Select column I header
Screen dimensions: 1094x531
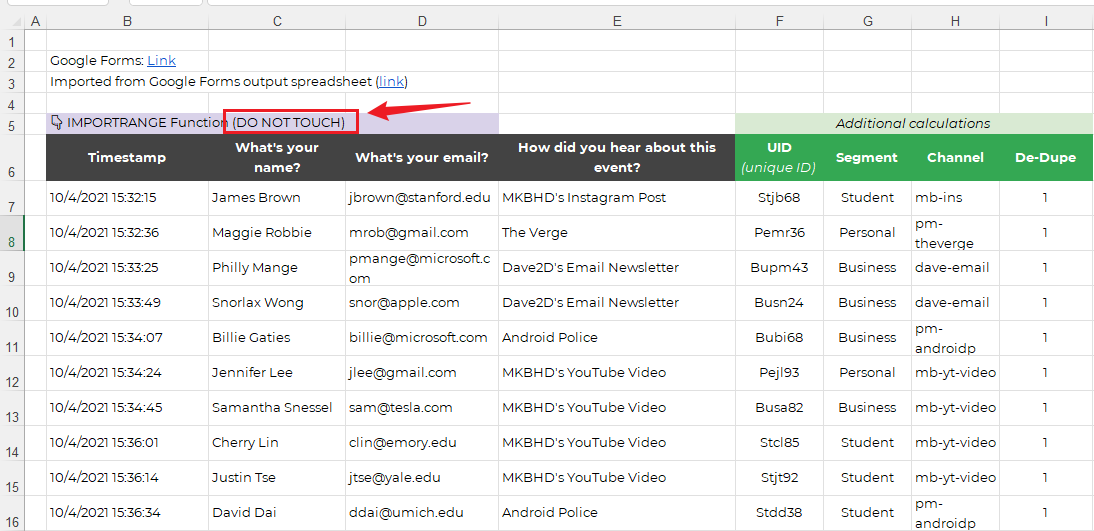tap(1046, 22)
